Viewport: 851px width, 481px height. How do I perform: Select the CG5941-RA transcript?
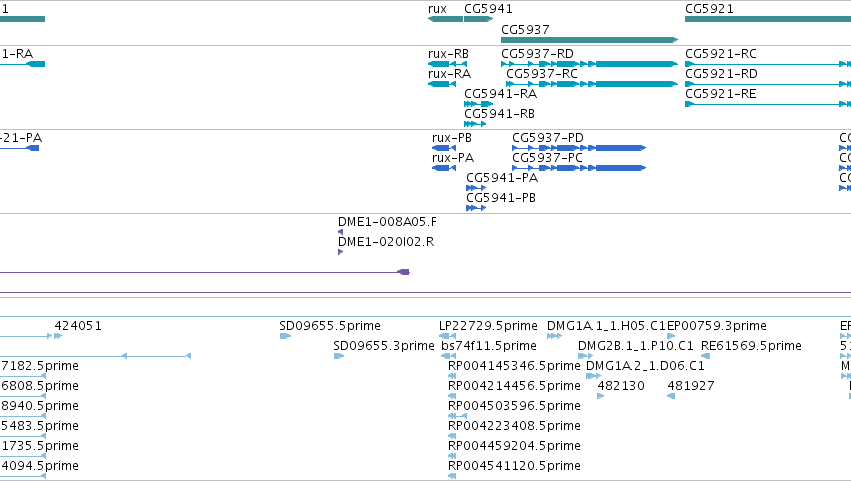(478, 104)
